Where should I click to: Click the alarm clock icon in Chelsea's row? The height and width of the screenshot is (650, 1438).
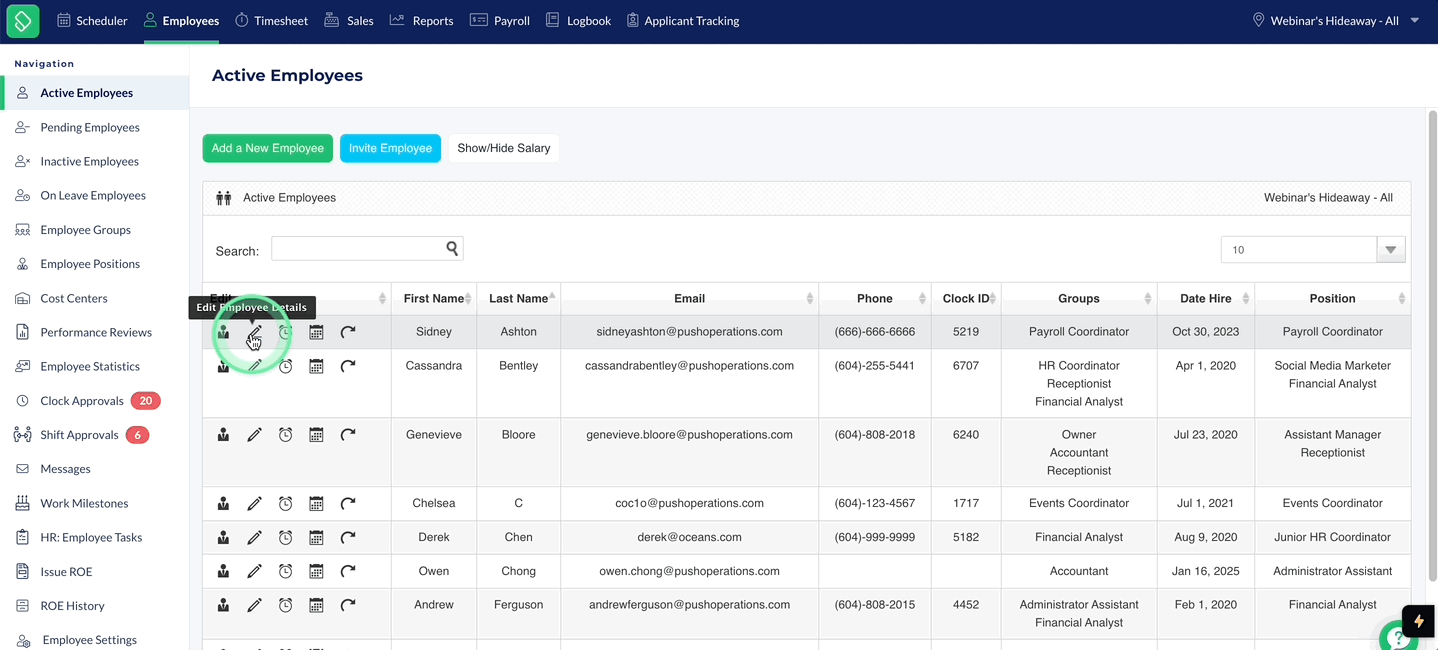tap(285, 503)
